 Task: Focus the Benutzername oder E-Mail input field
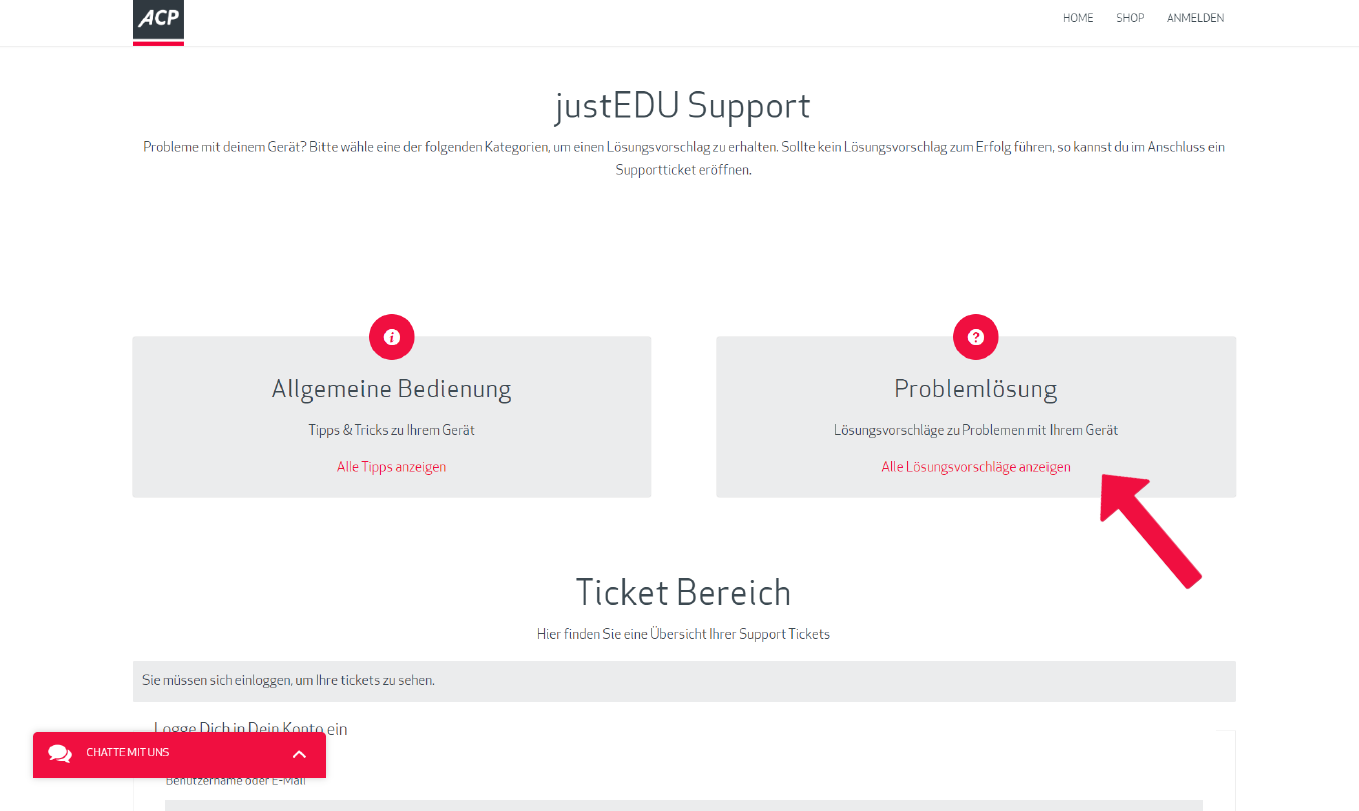[683, 804]
